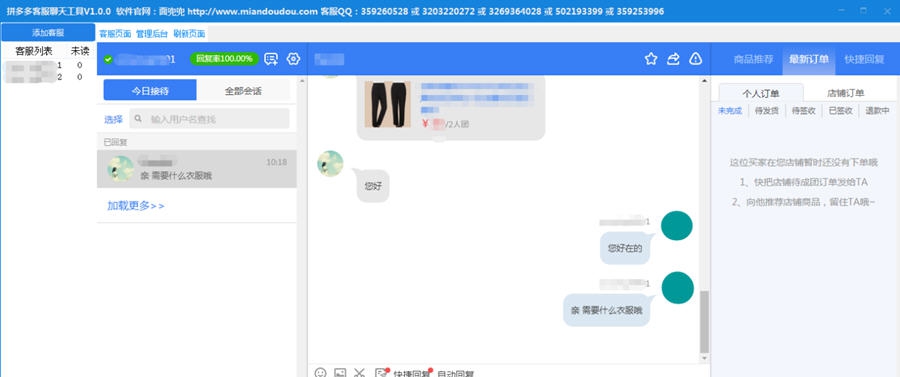Click the scissors screenshot icon
This screenshot has width=900, height=377.
pos(359,374)
